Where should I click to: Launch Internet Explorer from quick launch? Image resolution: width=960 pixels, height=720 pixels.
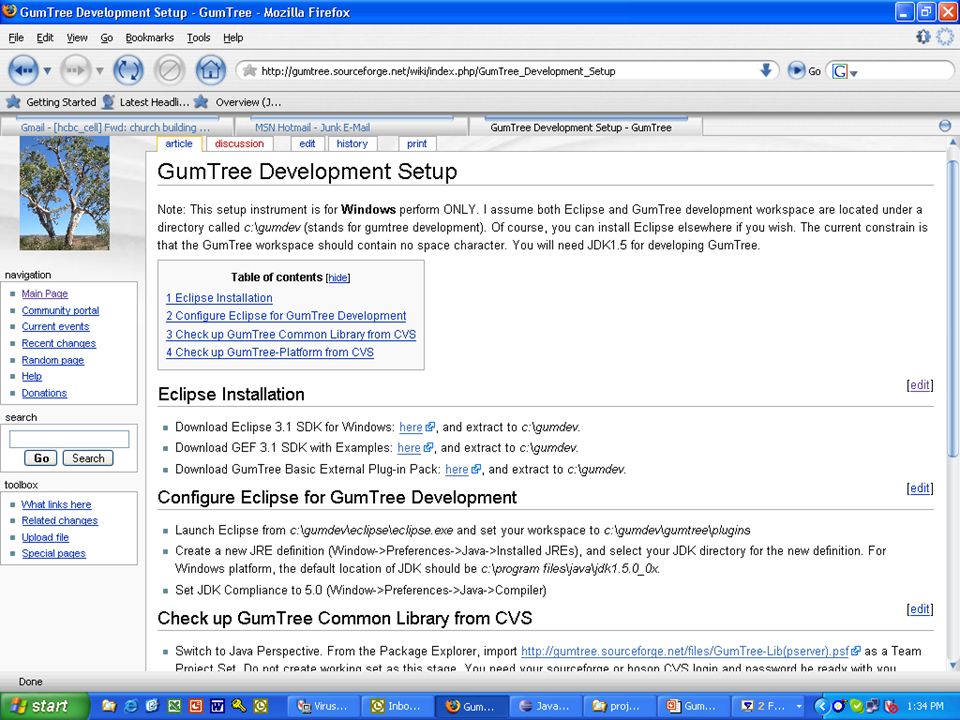[x=130, y=706]
